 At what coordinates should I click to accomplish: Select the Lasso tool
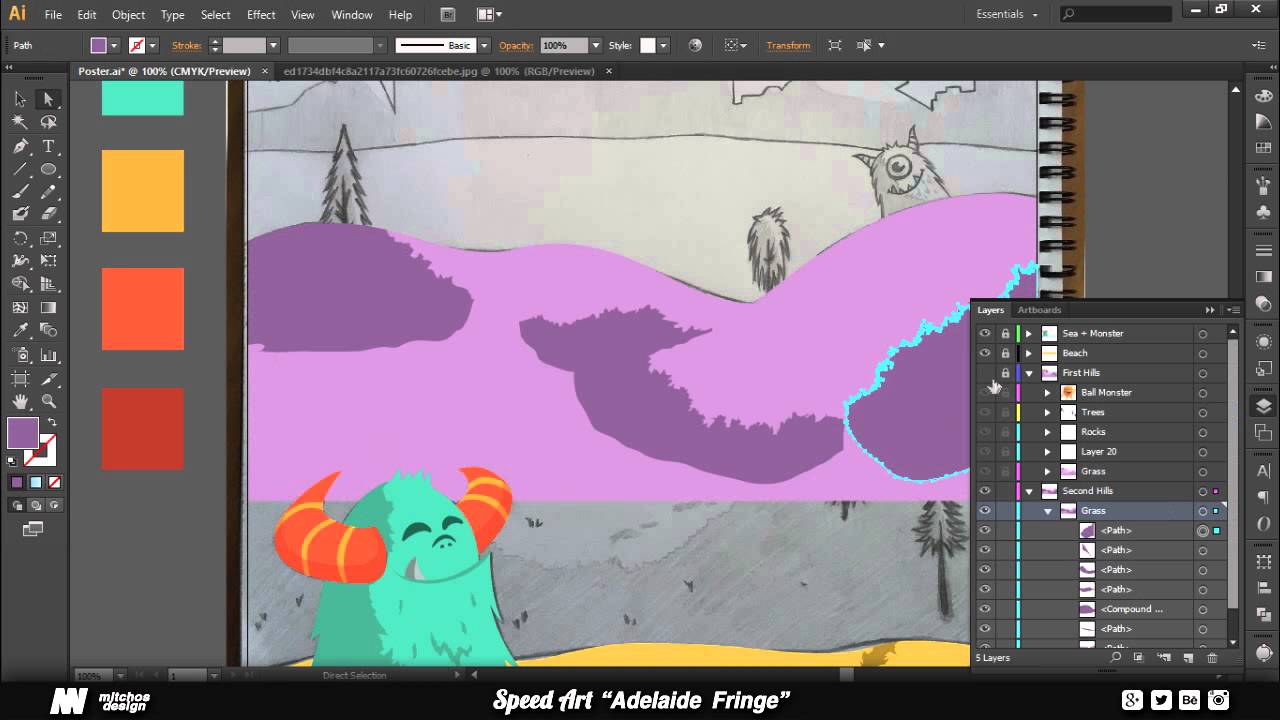(48, 122)
